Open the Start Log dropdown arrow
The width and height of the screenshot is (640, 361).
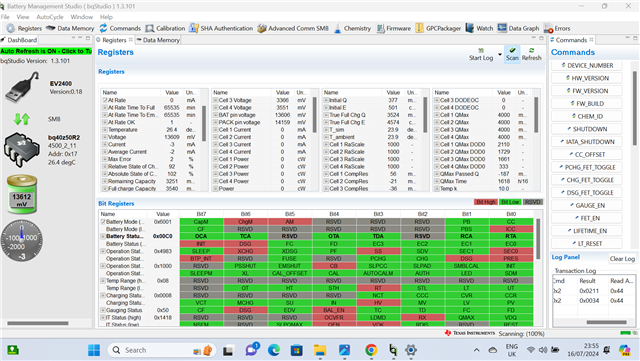click(500, 54)
